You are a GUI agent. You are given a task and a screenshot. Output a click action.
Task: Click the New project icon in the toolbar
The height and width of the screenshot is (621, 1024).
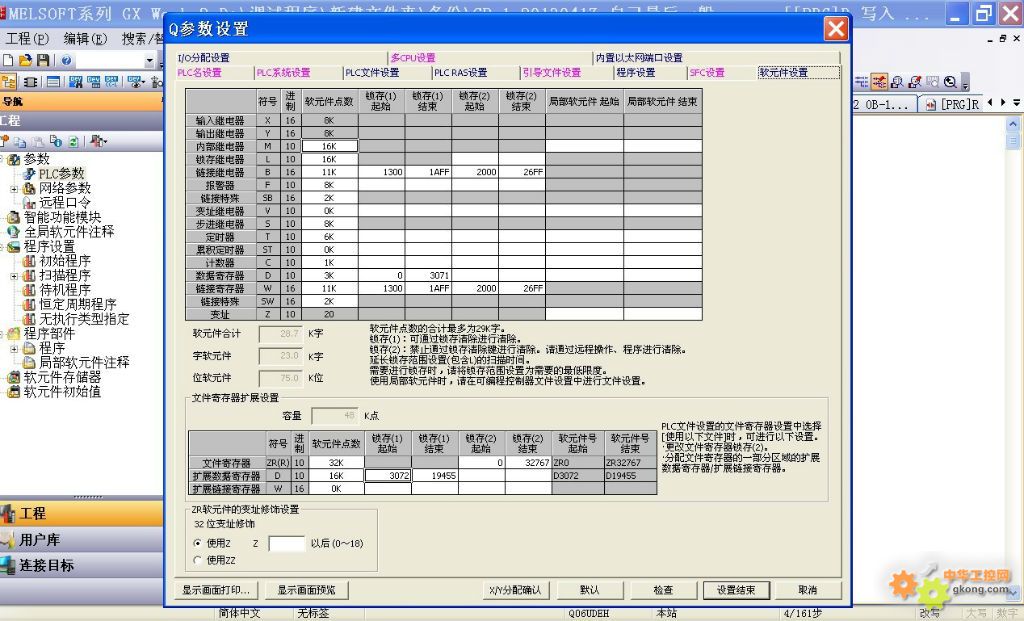(x=8, y=60)
